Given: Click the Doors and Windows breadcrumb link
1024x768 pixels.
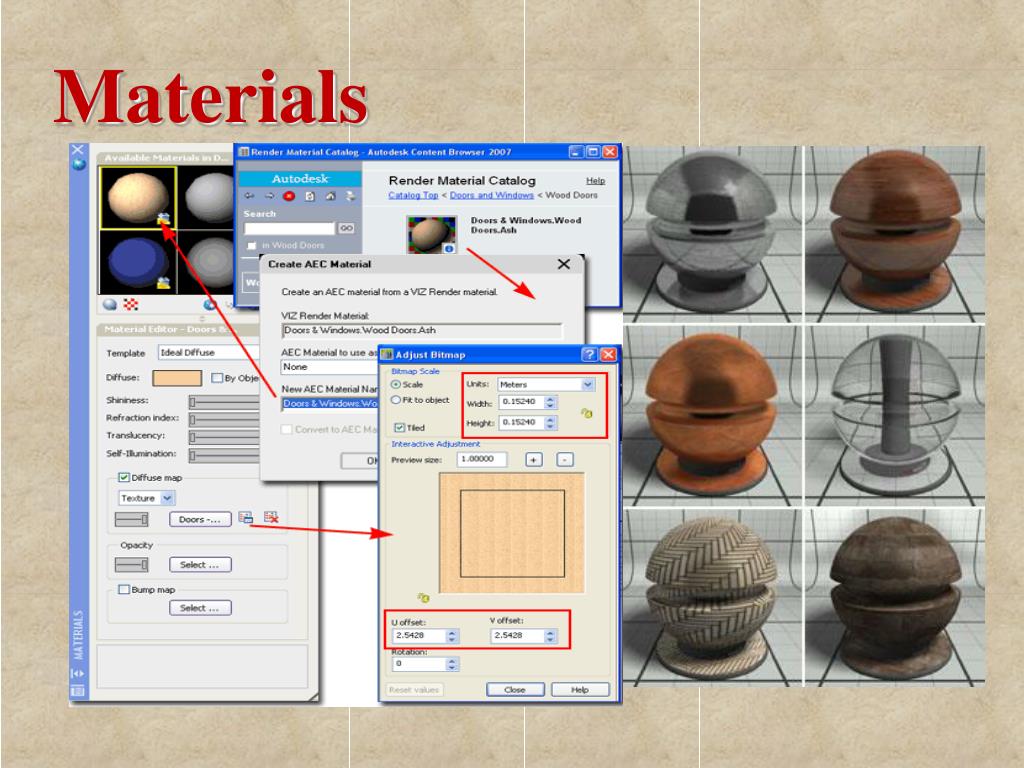Looking at the screenshot, I should [492, 195].
